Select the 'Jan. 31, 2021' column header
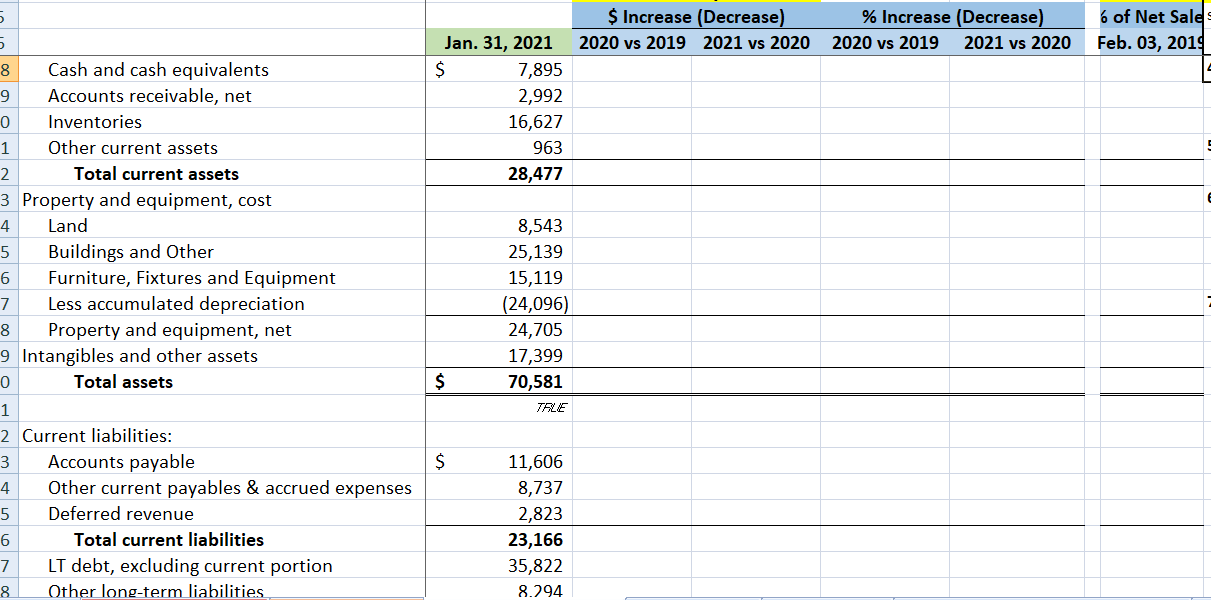 (499, 42)
